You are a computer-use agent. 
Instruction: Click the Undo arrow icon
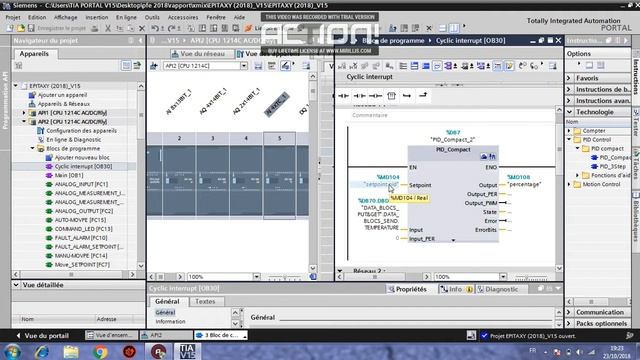point(155,28)
